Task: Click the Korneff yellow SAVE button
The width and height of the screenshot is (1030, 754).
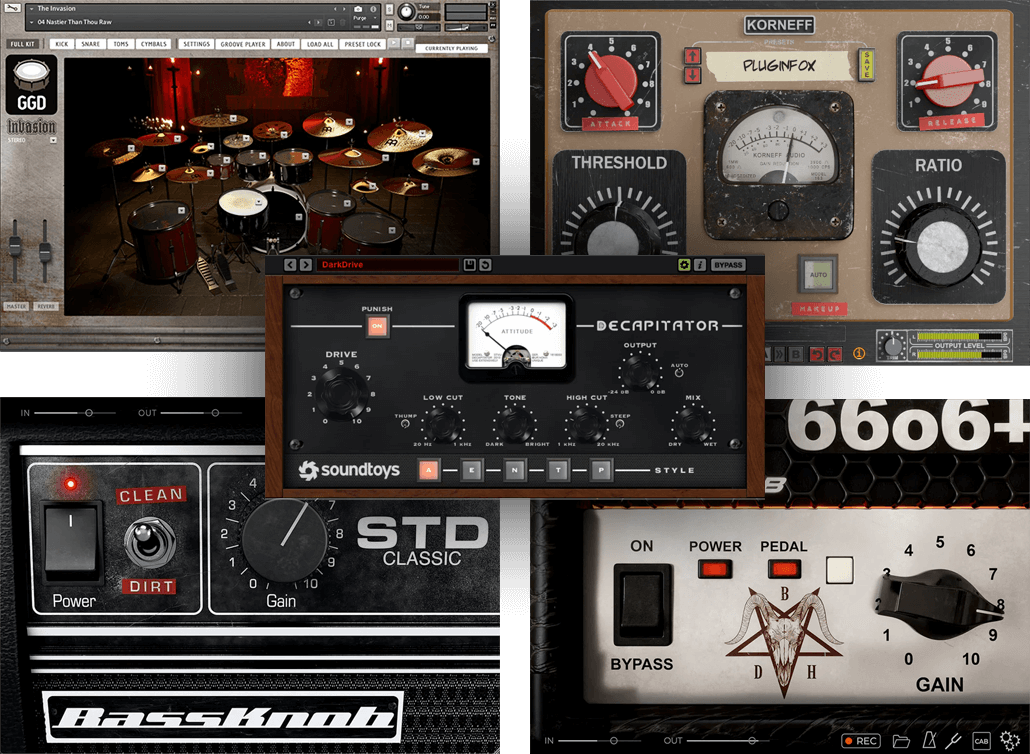Action: click(866, 65)
